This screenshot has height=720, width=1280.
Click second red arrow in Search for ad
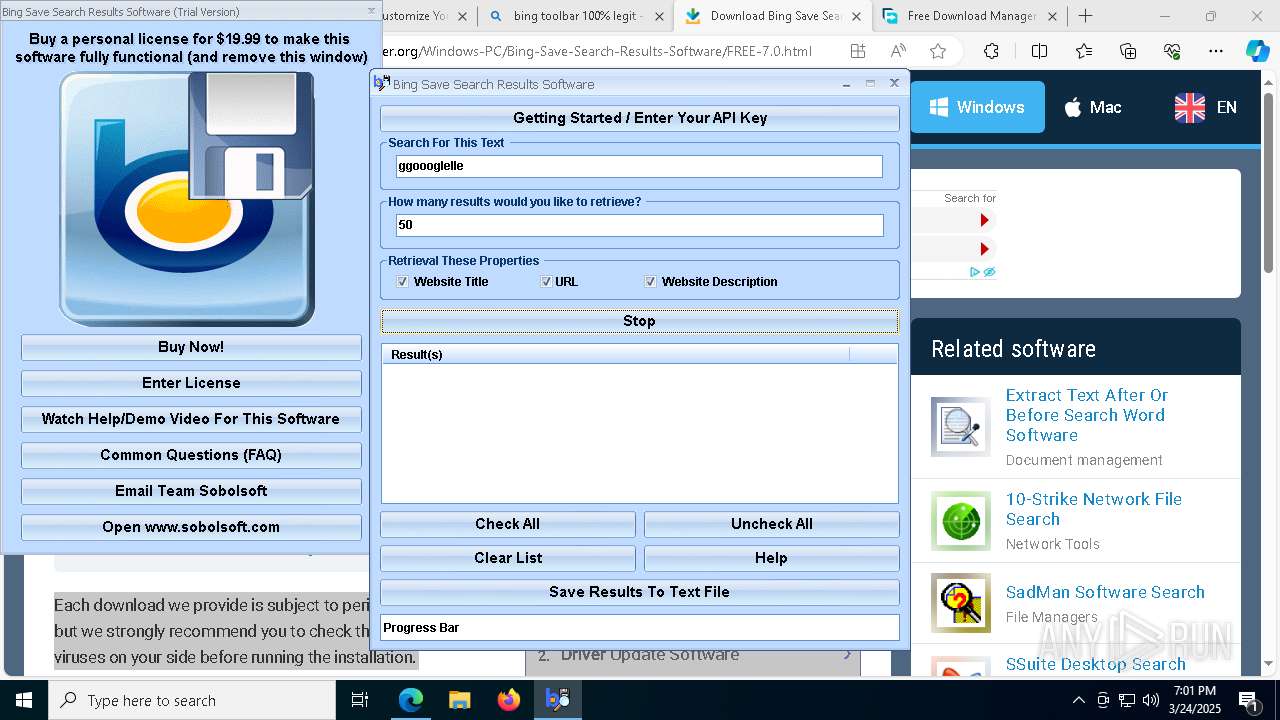984,249
